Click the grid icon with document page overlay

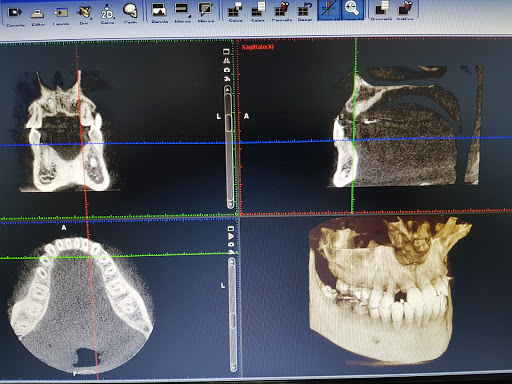tap(258, 9)
